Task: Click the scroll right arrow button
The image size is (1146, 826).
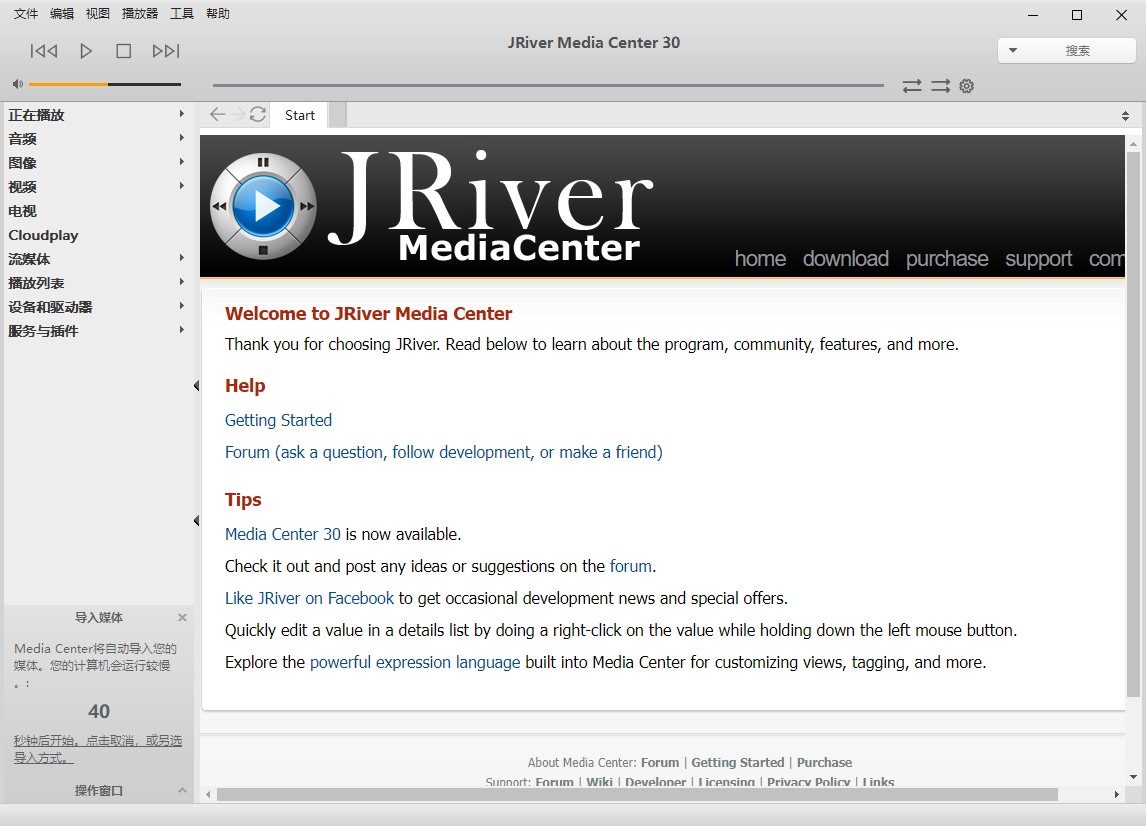Action: coord(1116,795)
